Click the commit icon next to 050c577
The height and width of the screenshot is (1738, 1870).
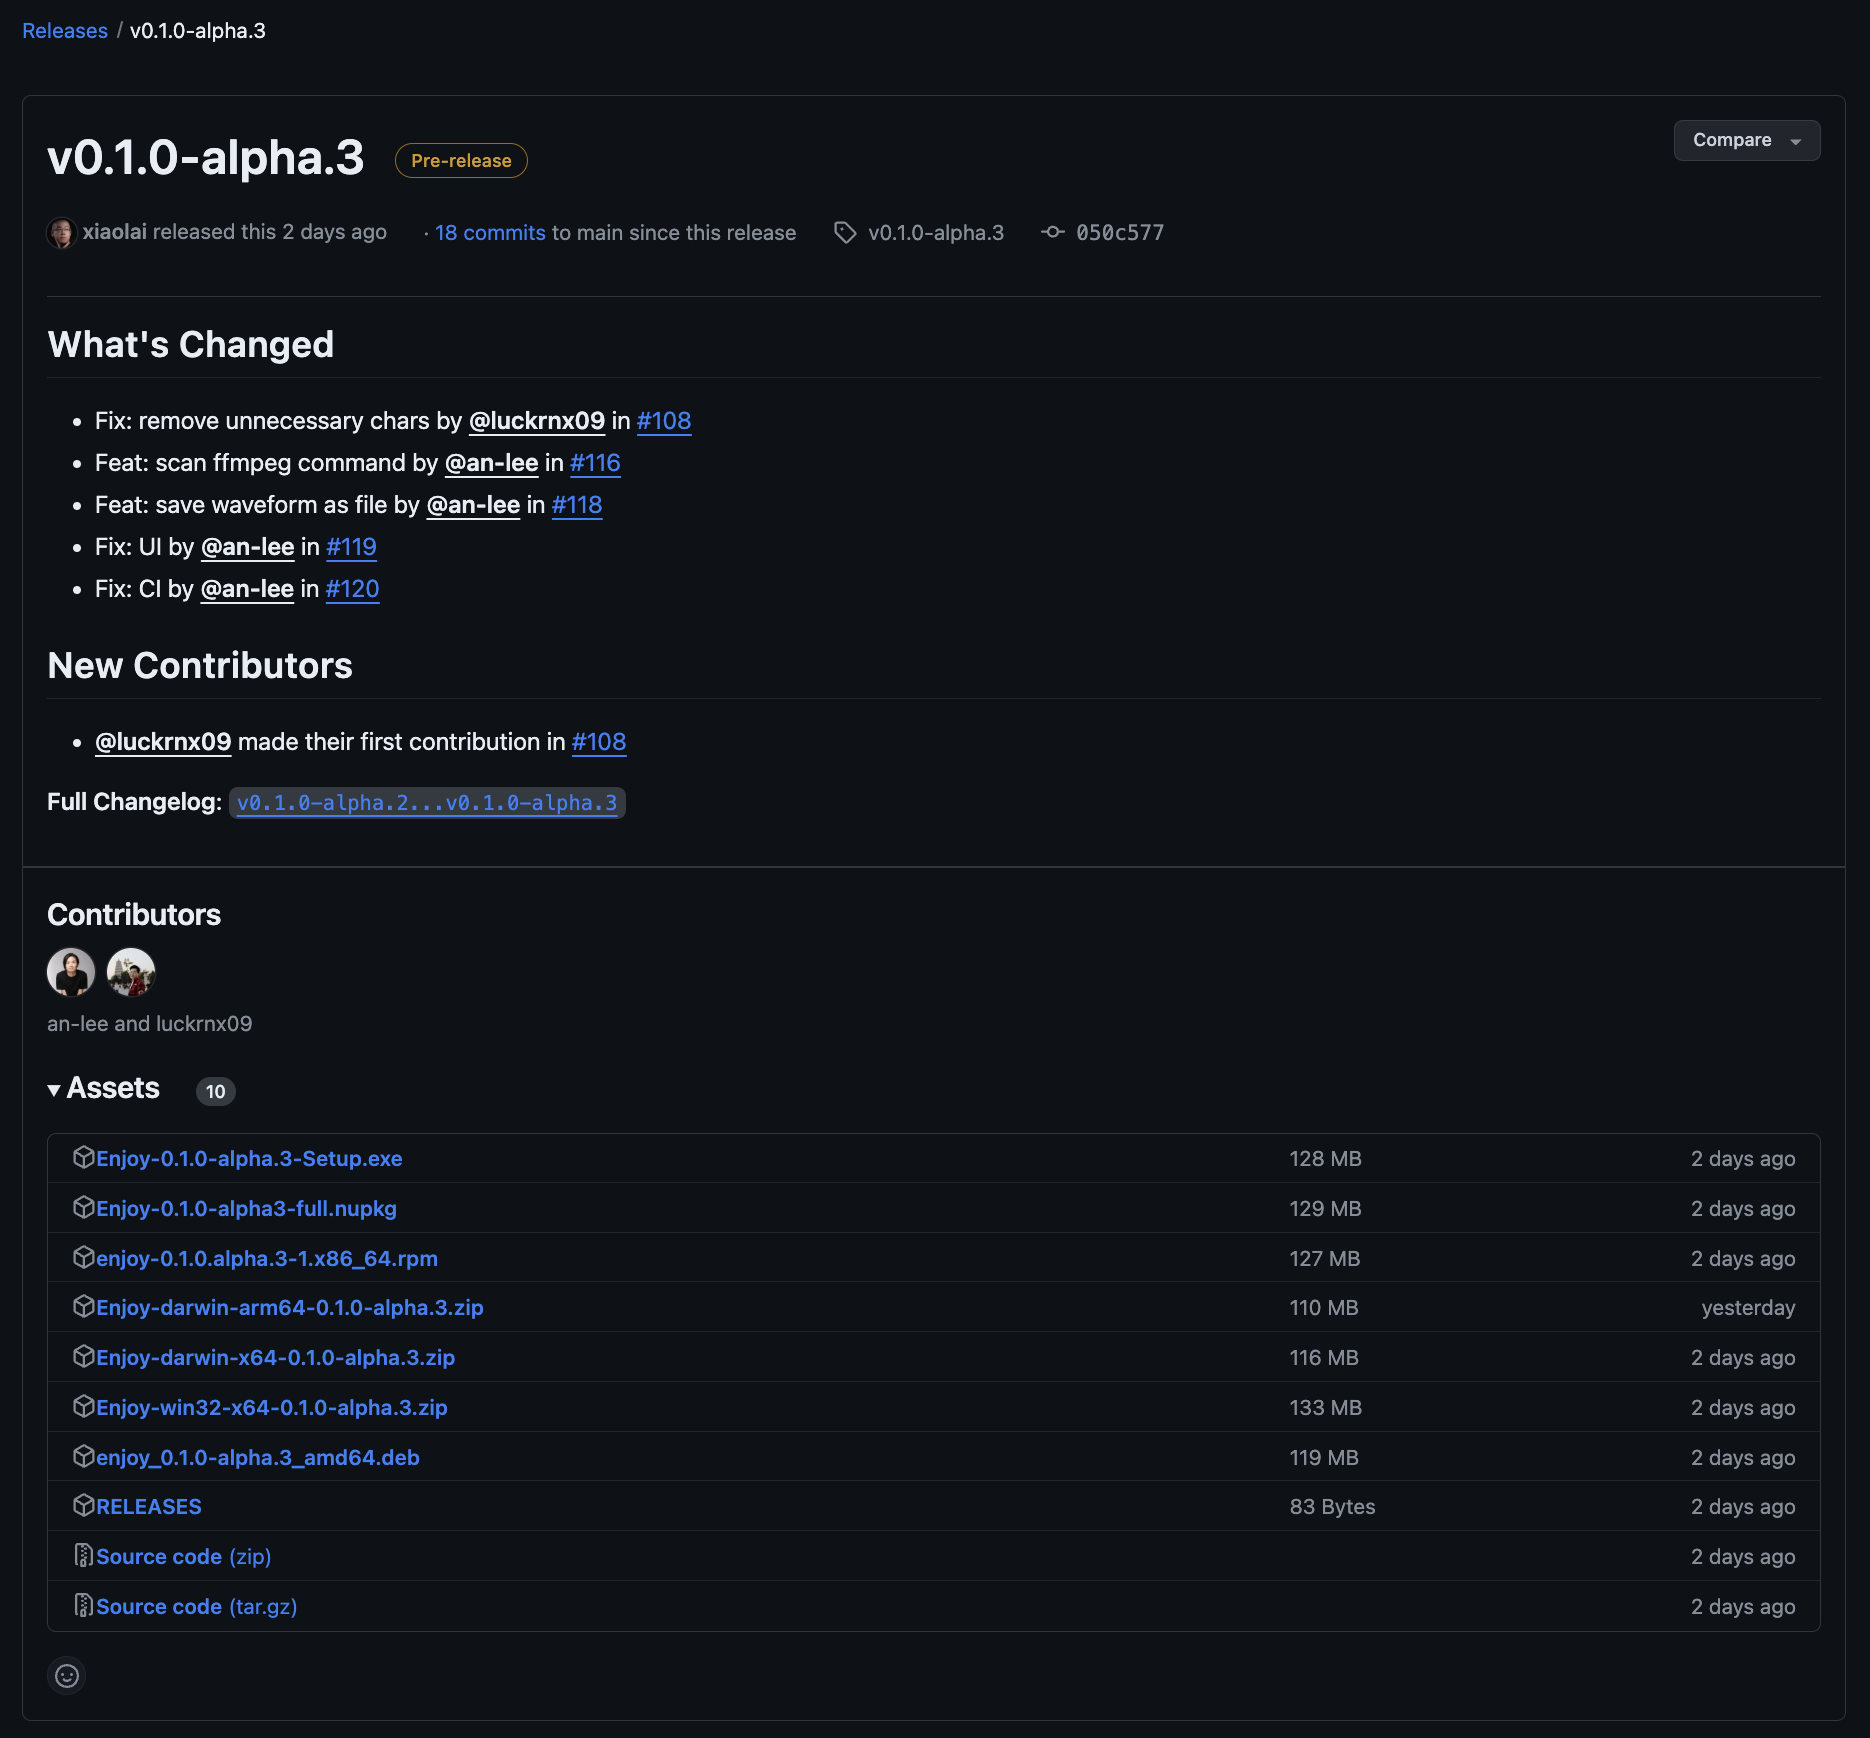(1052, 233)
